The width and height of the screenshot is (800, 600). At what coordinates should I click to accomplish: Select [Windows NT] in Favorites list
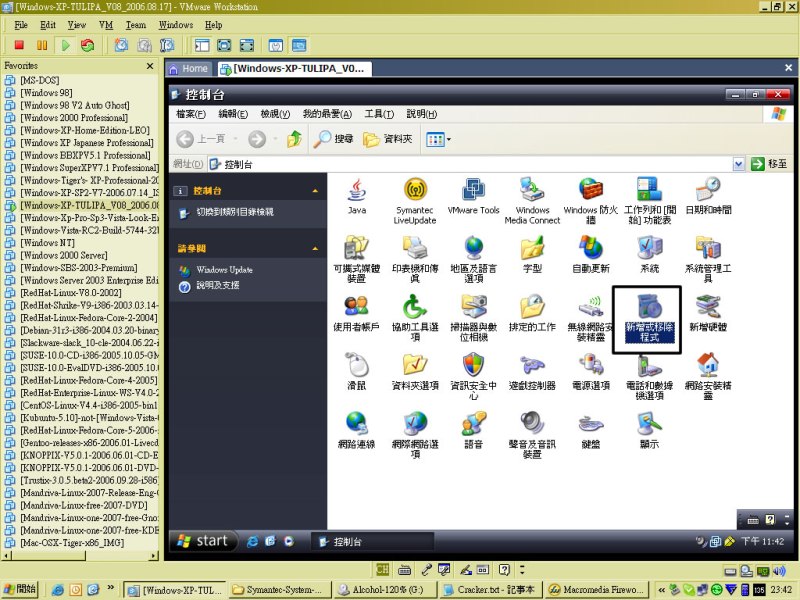coord(47,243)
